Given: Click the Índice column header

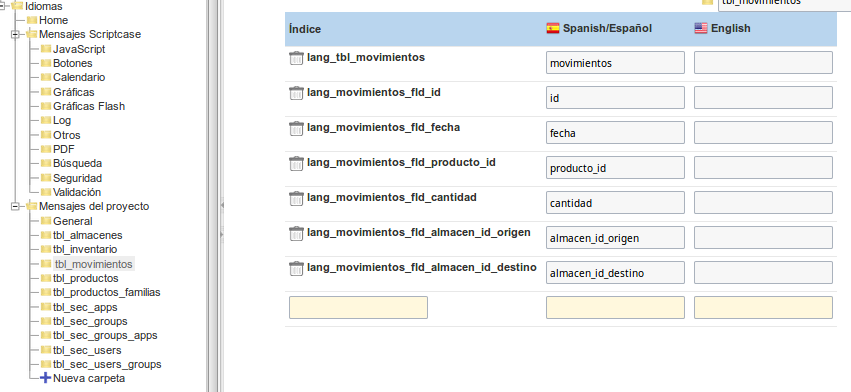Looking at the screenshot, I should click(304, 29).
